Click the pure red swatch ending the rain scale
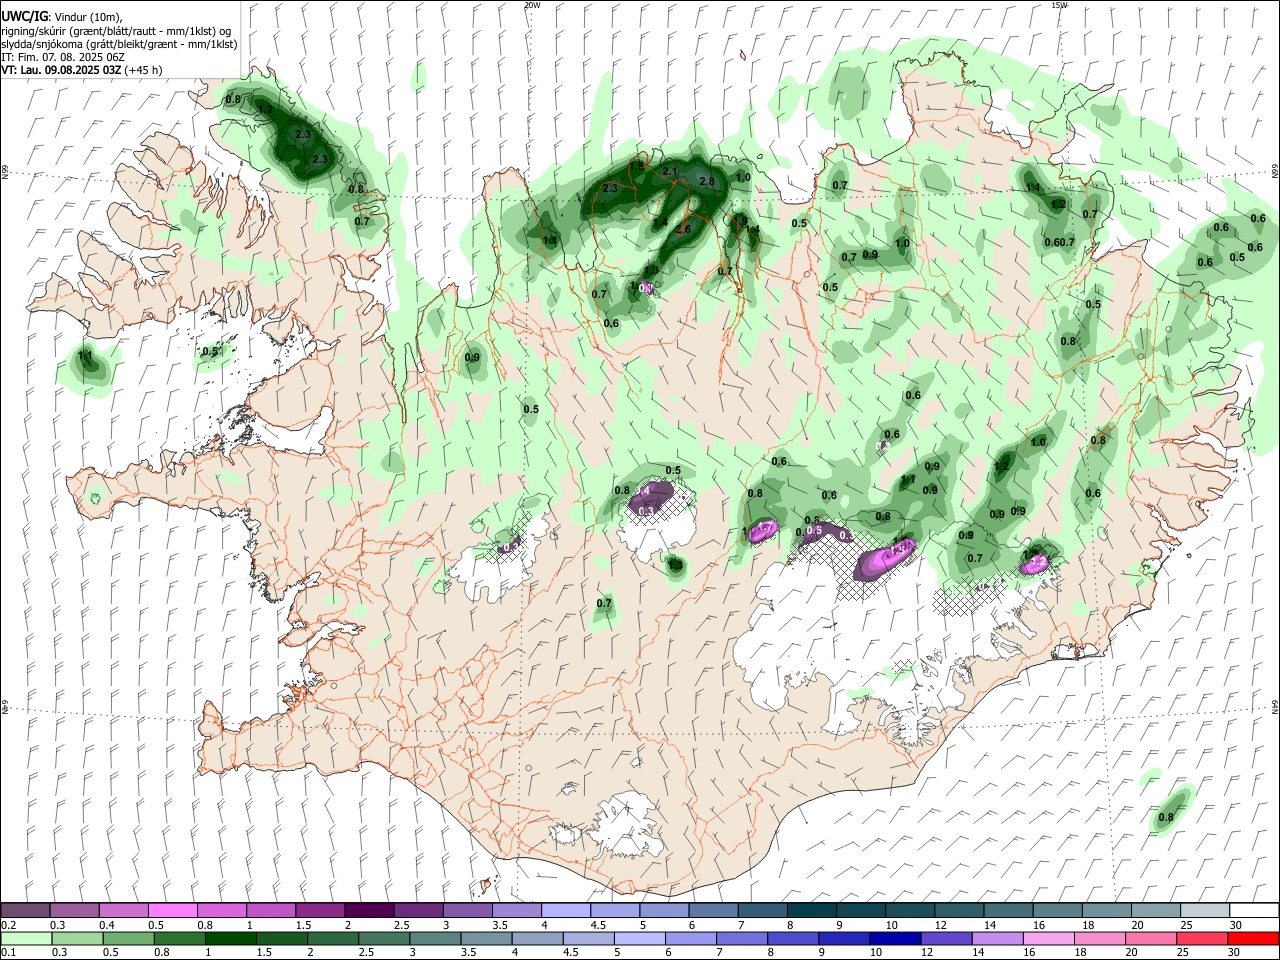 click(1253, 938)
